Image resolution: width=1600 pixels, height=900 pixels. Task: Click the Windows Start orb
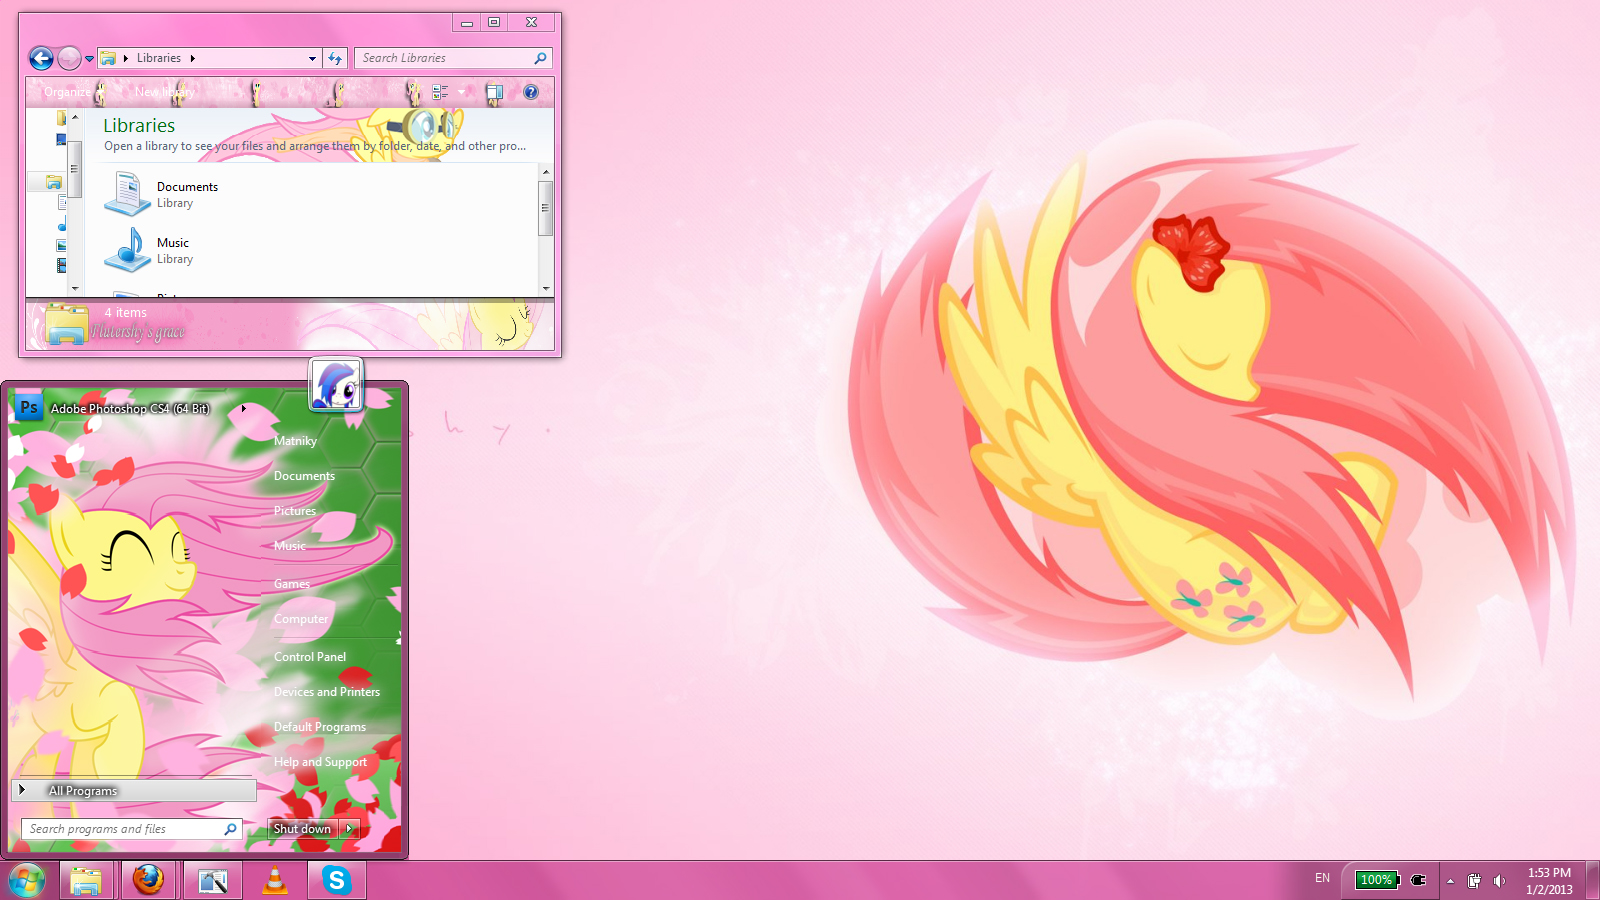pyautogui.click(x=26, y=881)
